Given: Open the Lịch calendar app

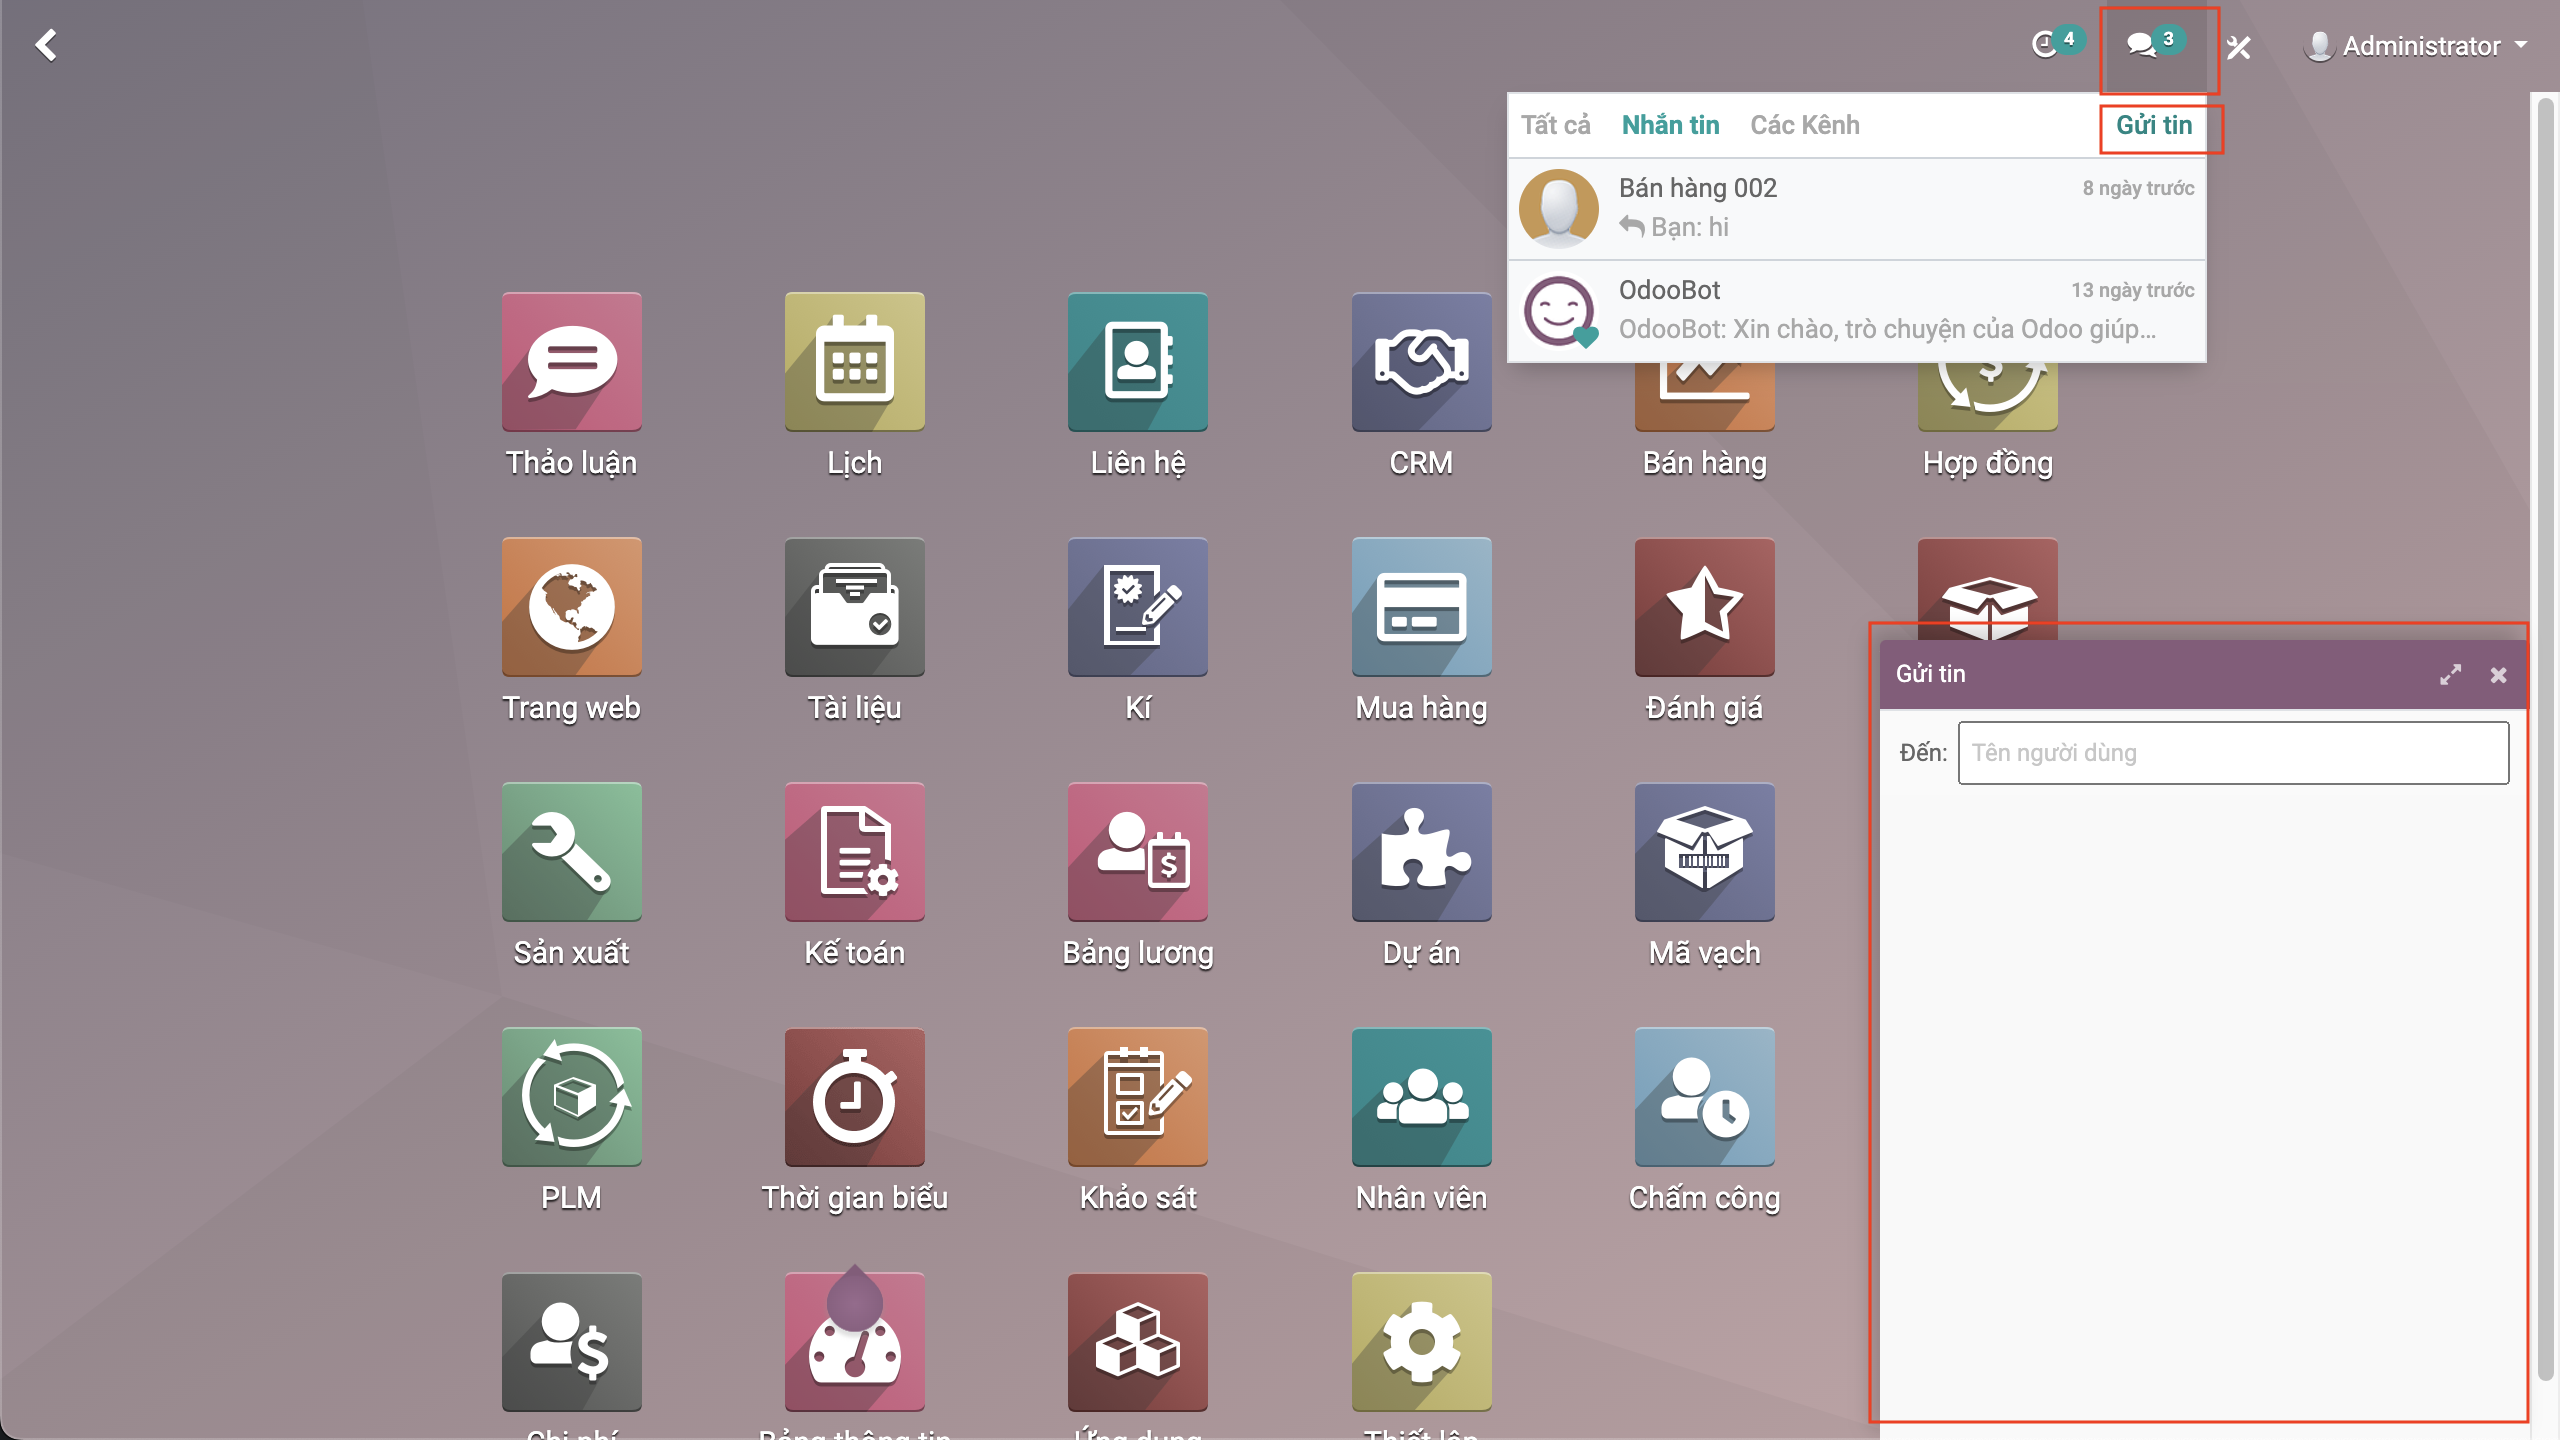Looking at the screenshot, I should click(854, 362).
